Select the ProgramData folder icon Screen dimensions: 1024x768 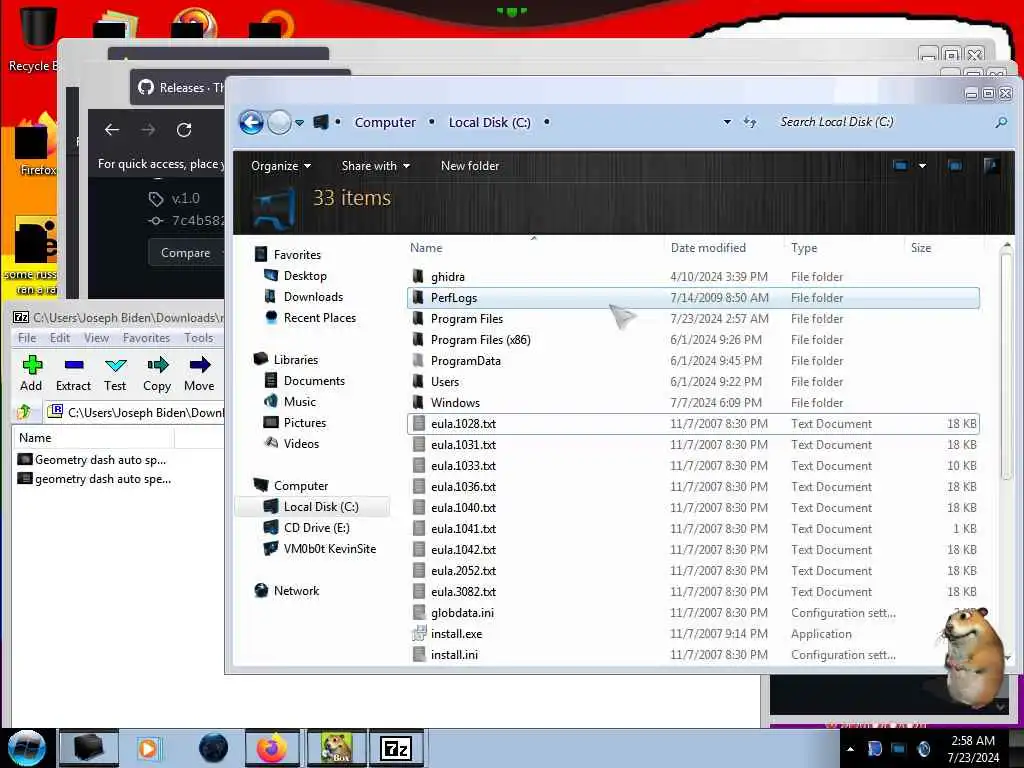pyautogui.click(x=419, y=360)
